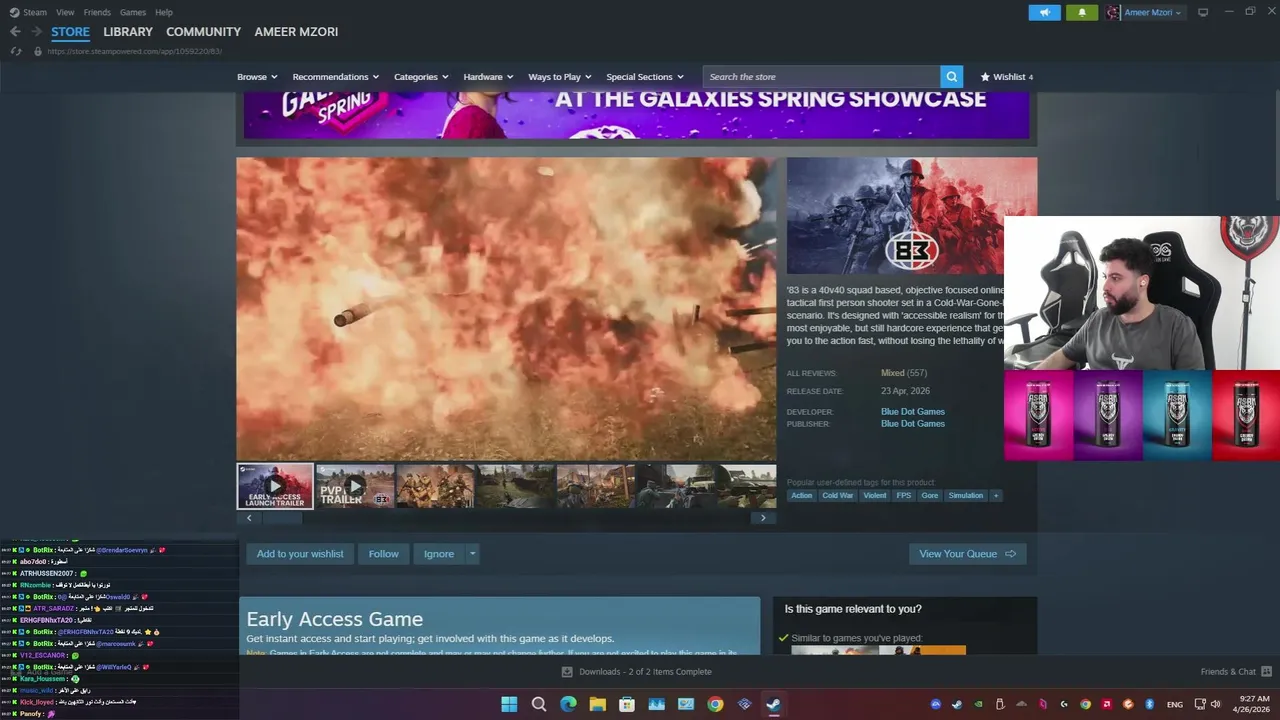Open File Explorer from the taskbar

(597, 704)
